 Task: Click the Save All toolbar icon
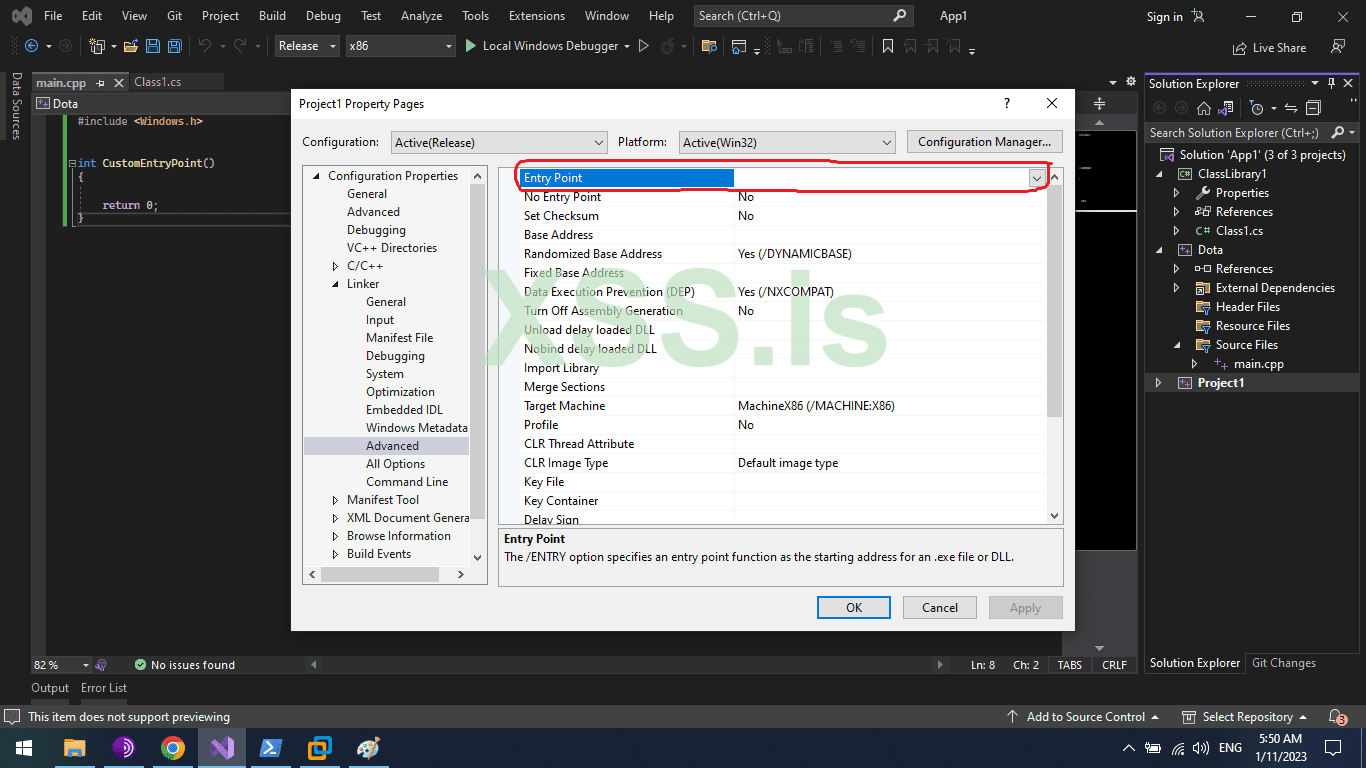[x=175, y=46]
